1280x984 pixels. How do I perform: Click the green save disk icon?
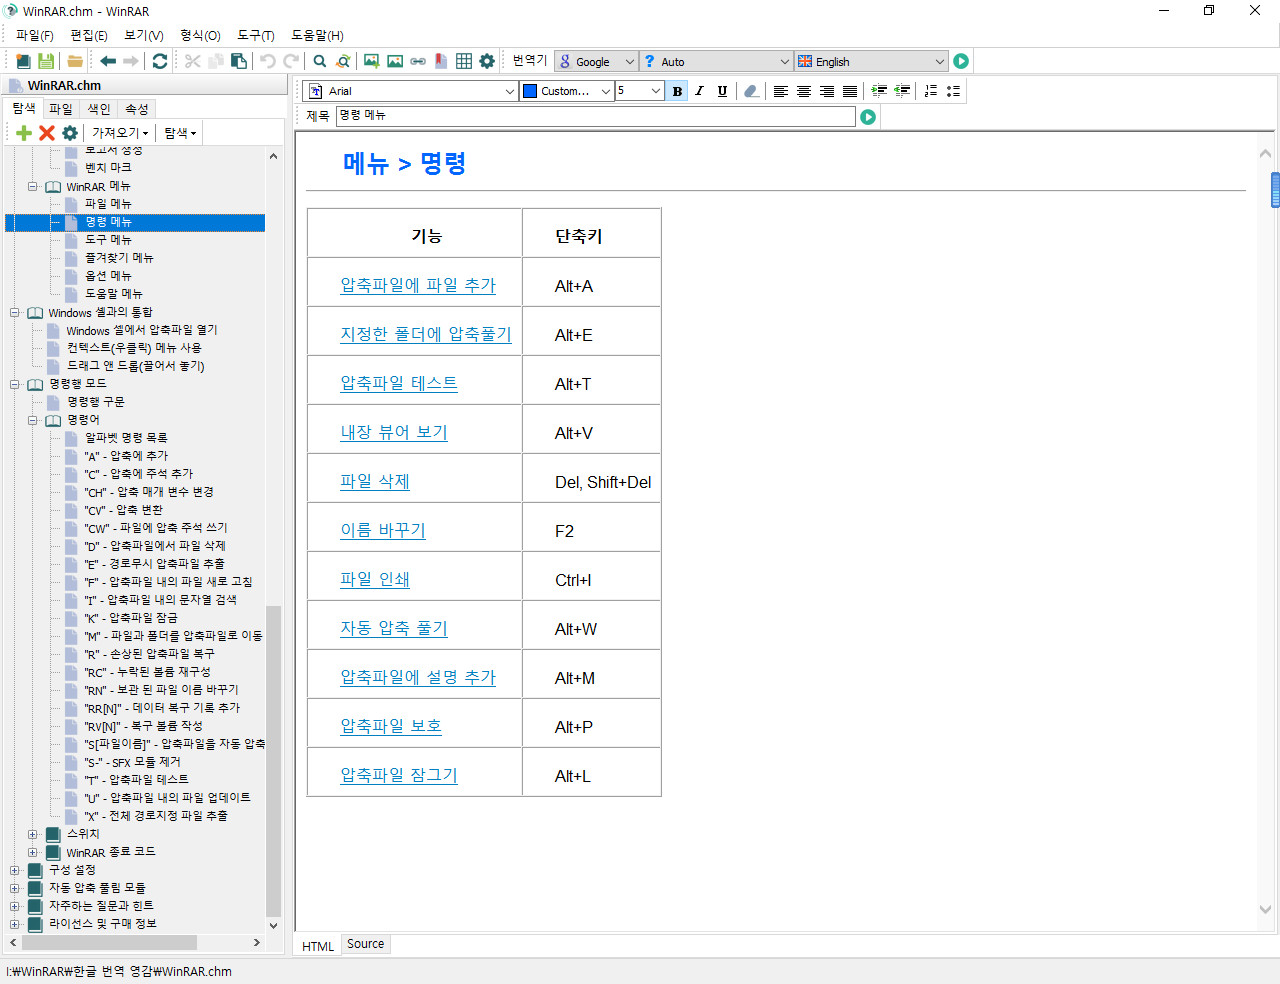46,61
